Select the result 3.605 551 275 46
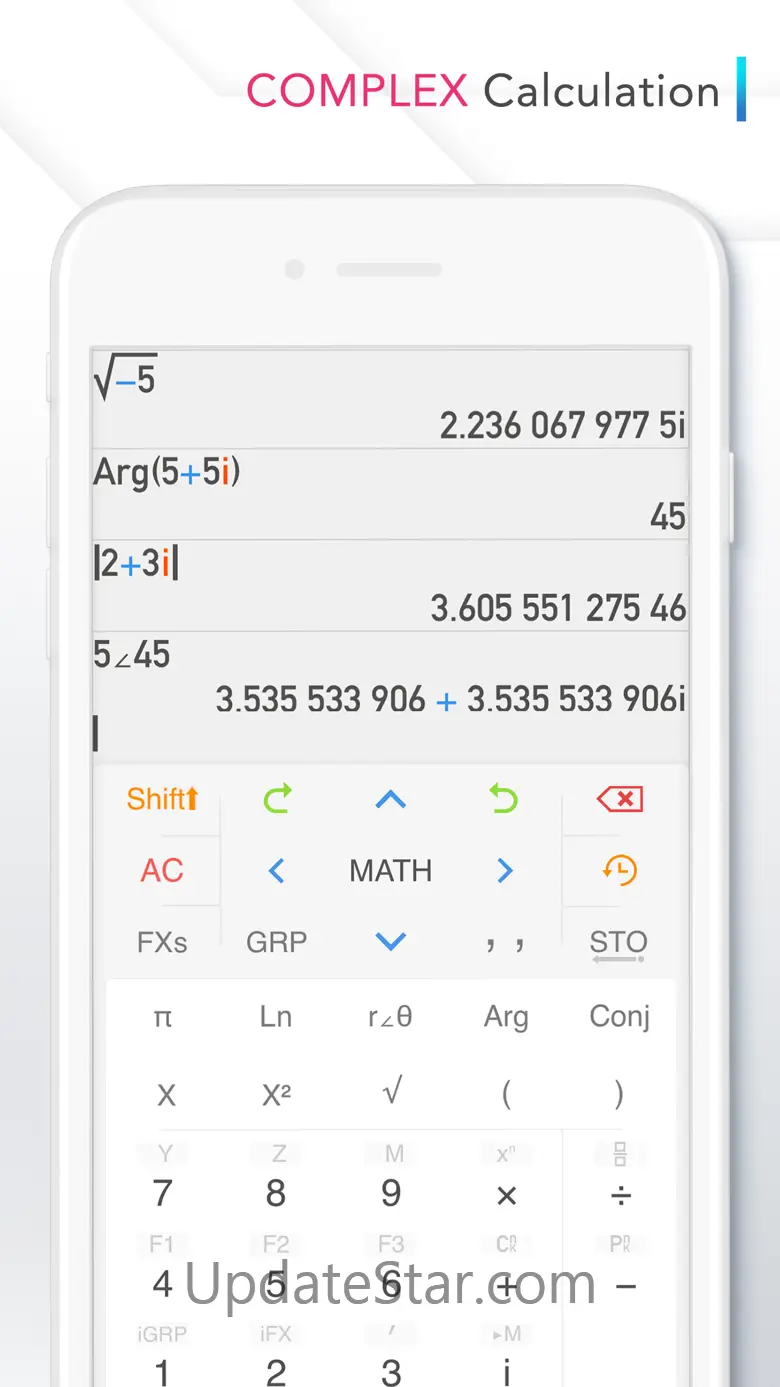The image size is (780, 1387). click(559, 608)
